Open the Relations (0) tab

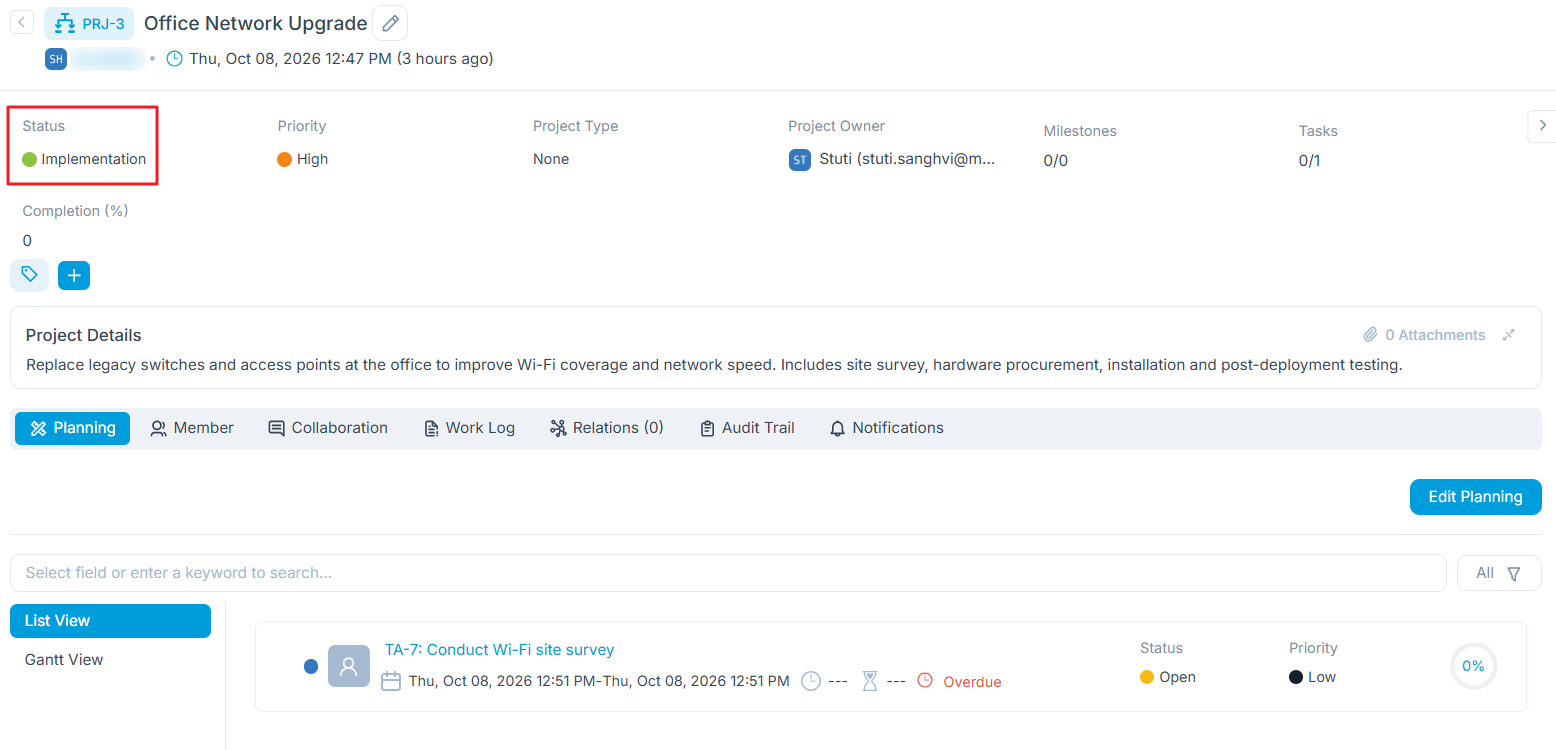coord(607,428)
